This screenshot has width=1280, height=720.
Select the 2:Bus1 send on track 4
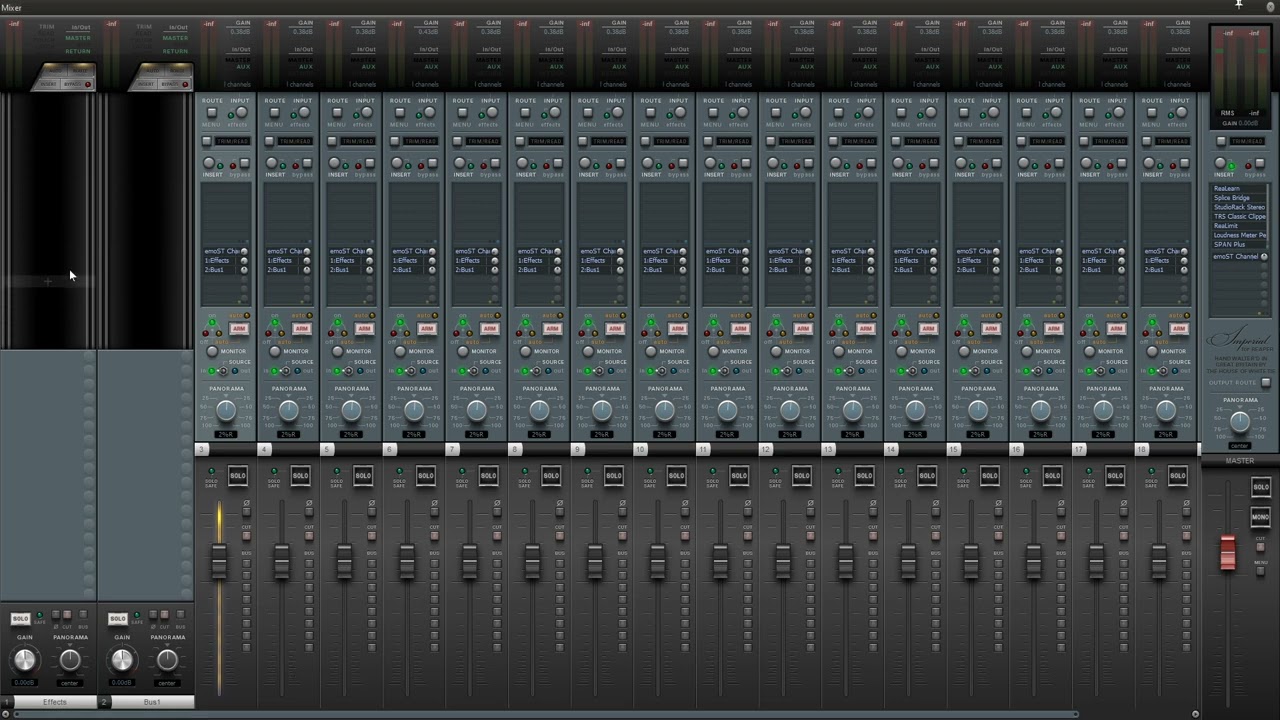click(x=284, y=270)
